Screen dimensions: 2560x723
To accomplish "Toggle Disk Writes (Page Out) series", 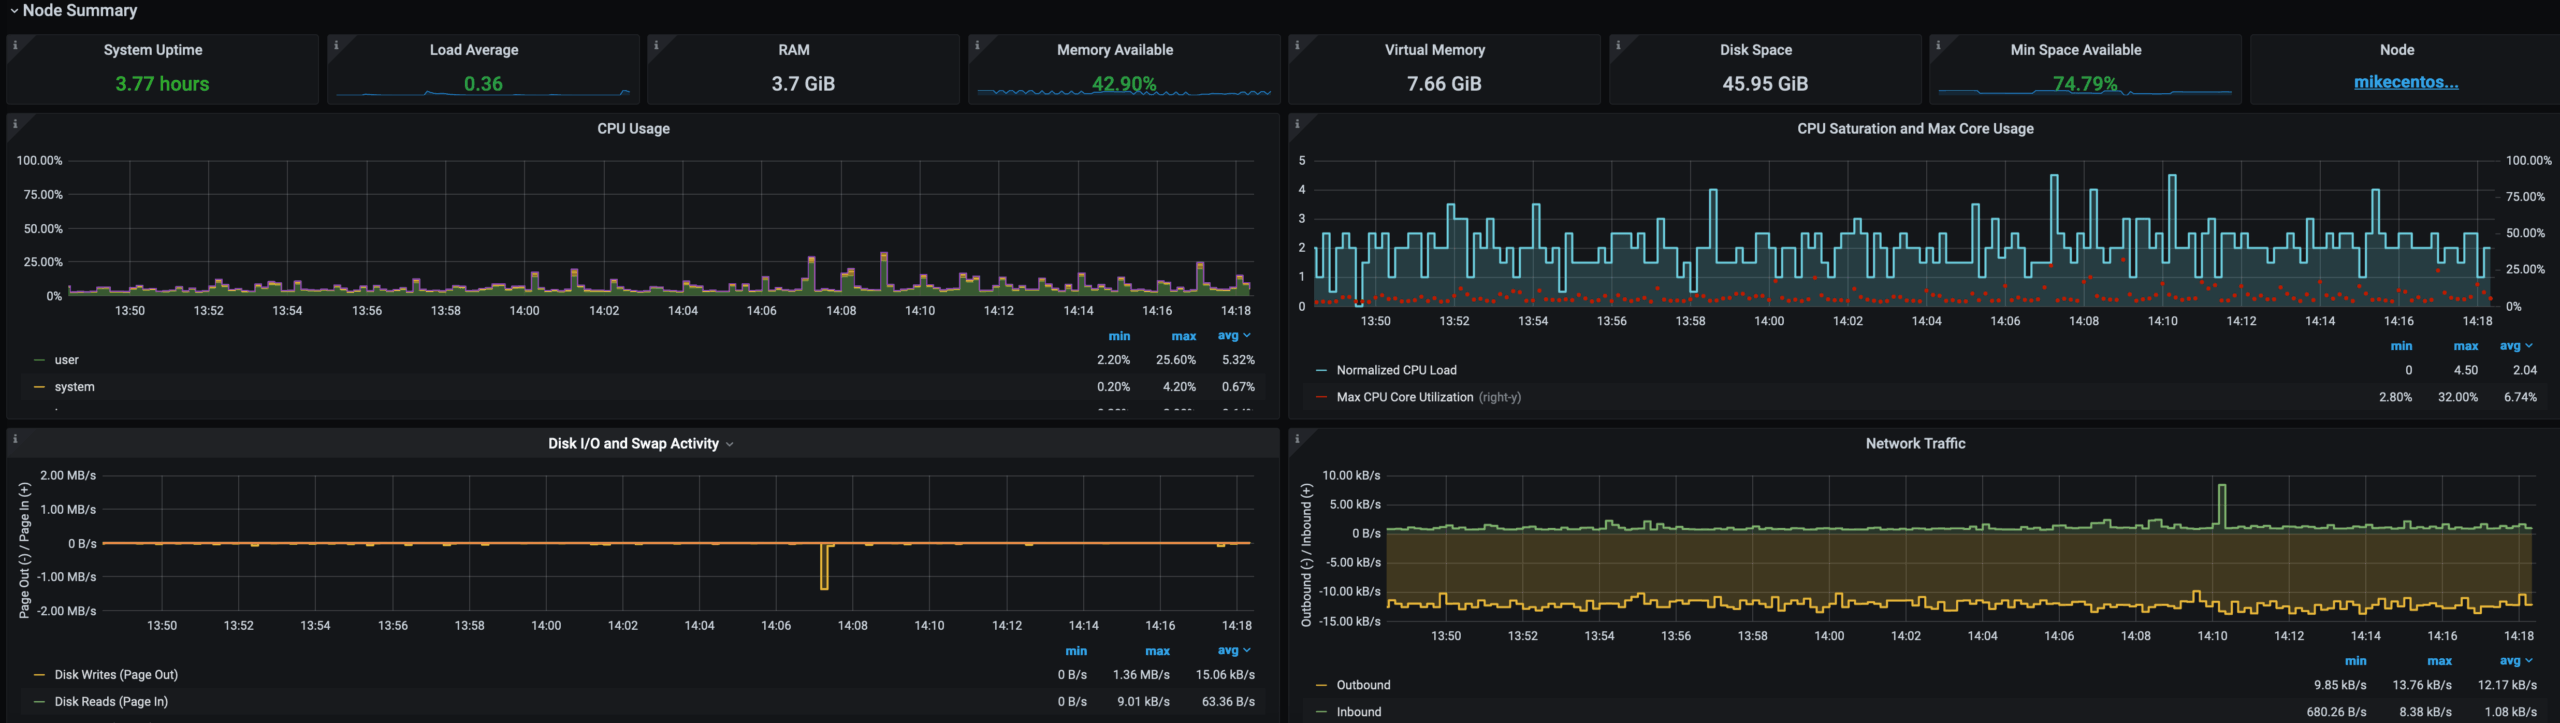I will point(116,675).
